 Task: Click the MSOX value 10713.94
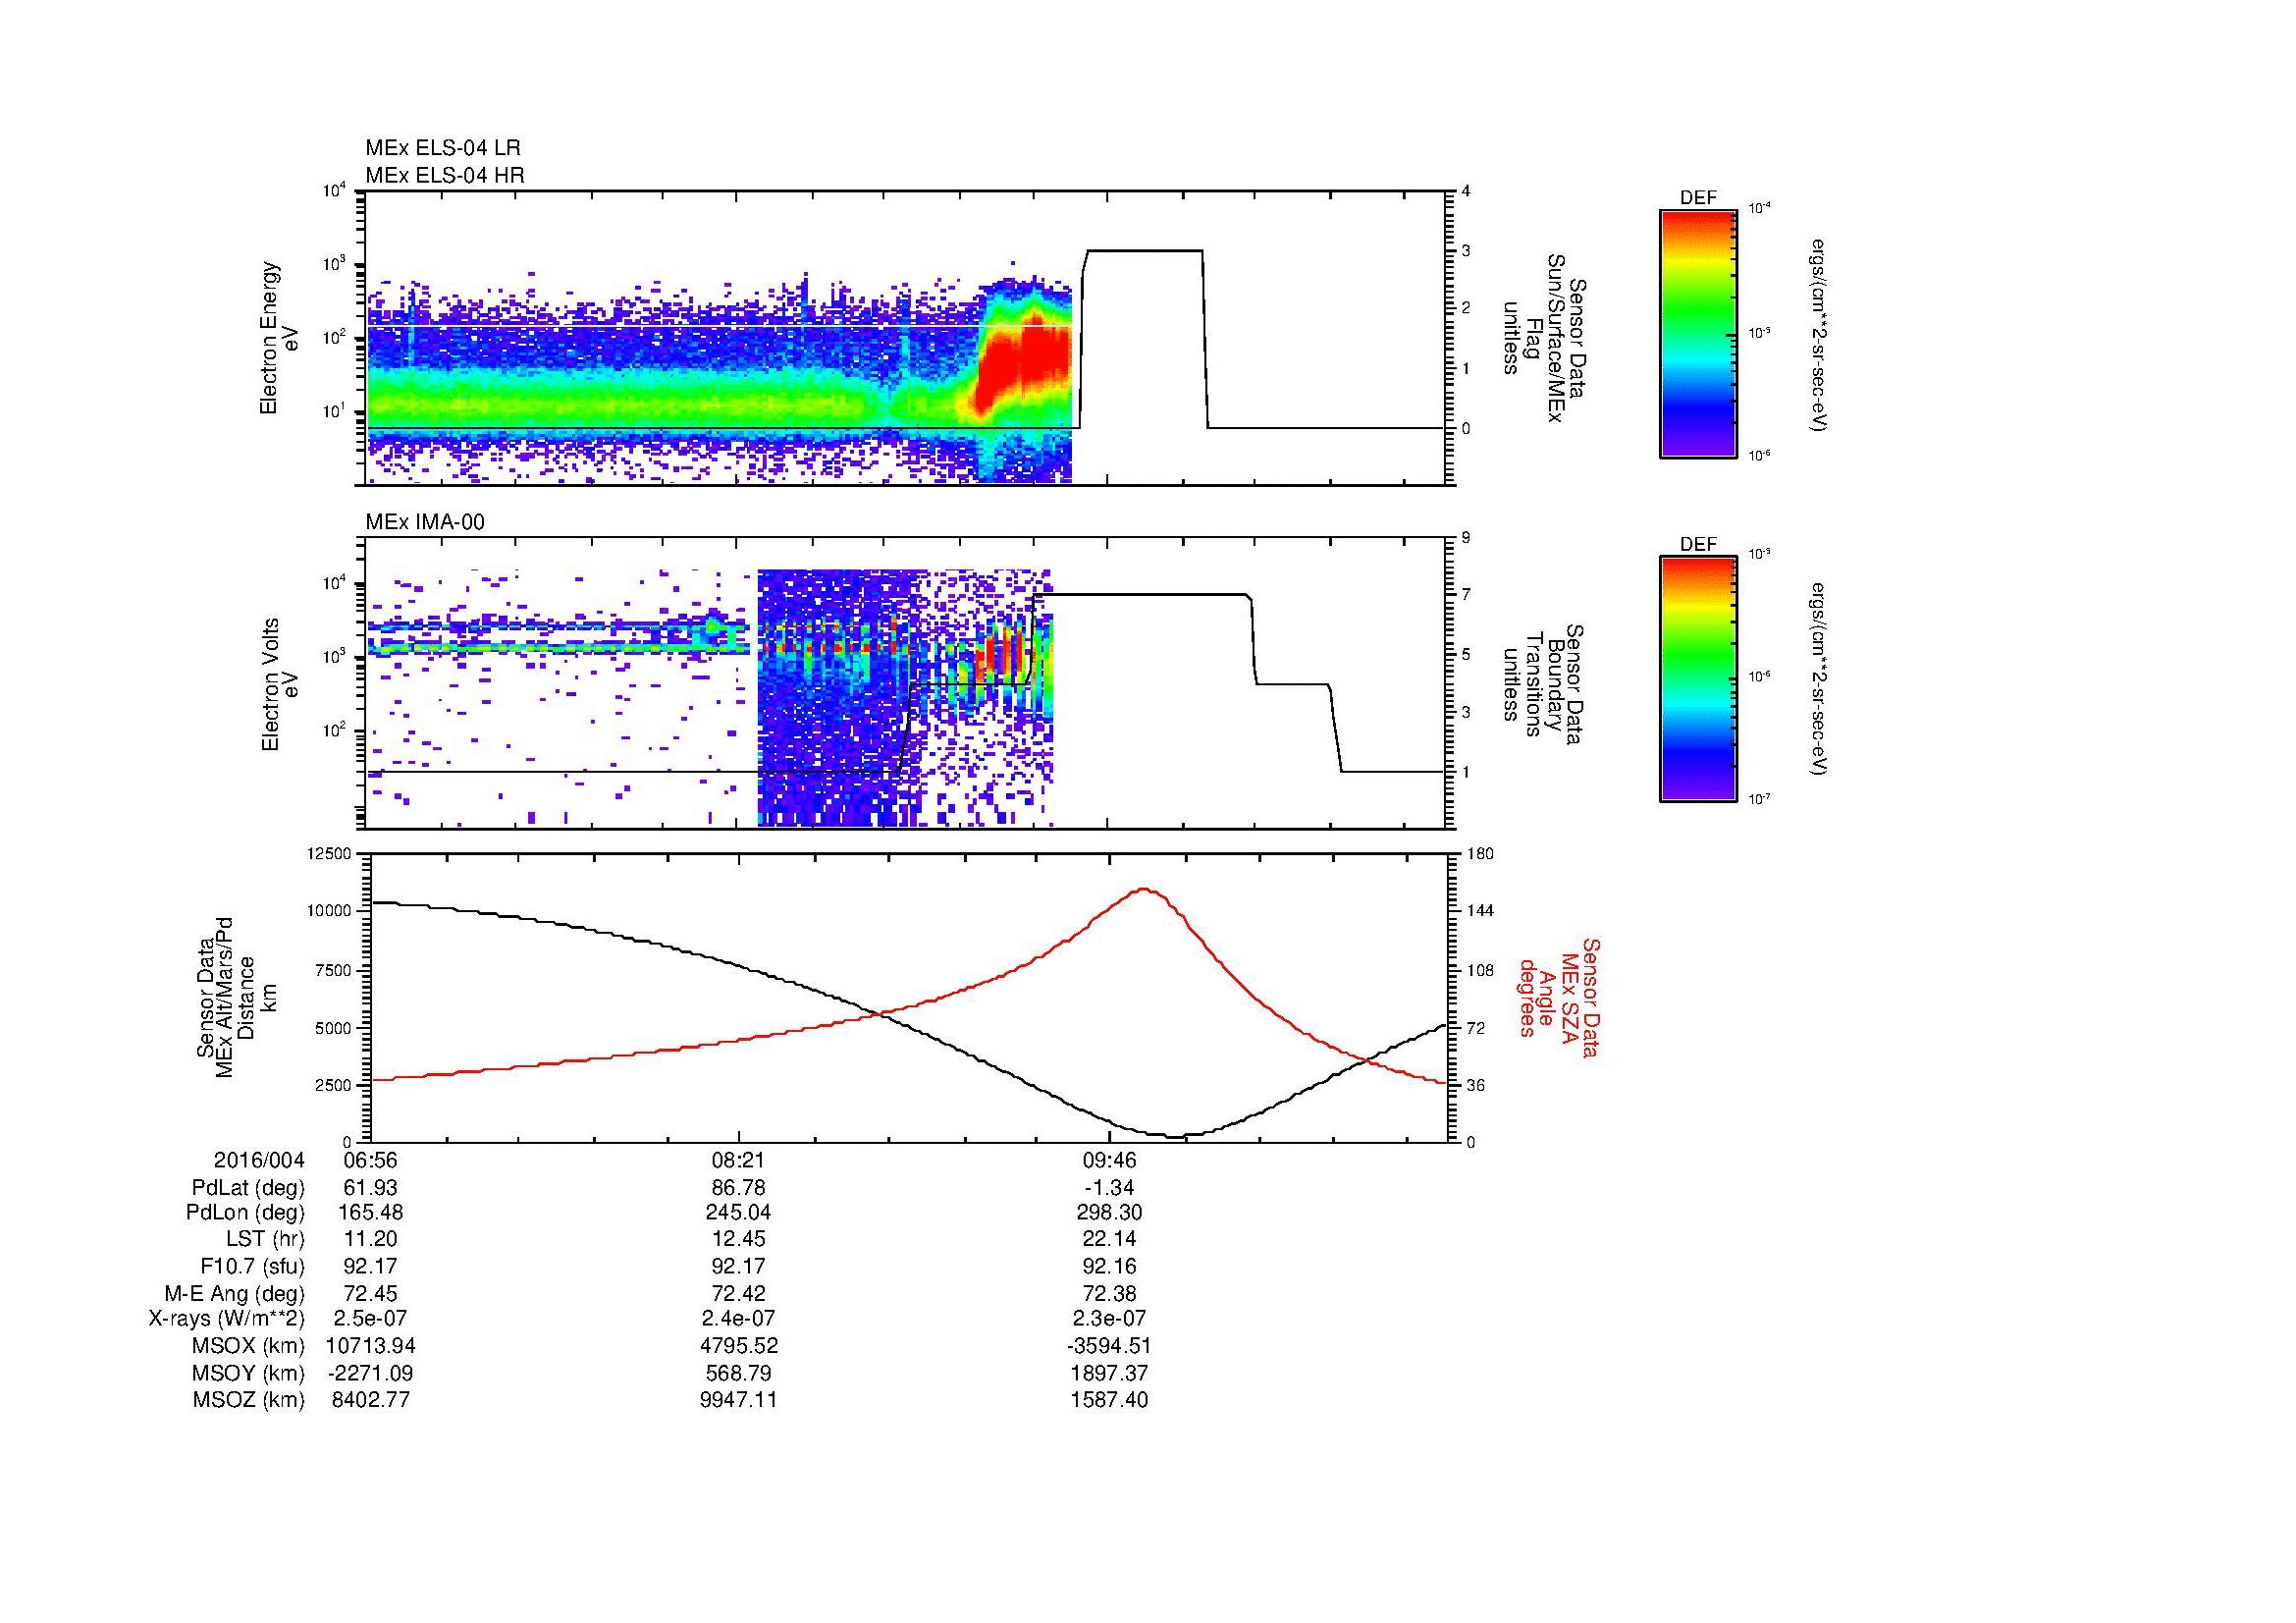pos(370,1346)
